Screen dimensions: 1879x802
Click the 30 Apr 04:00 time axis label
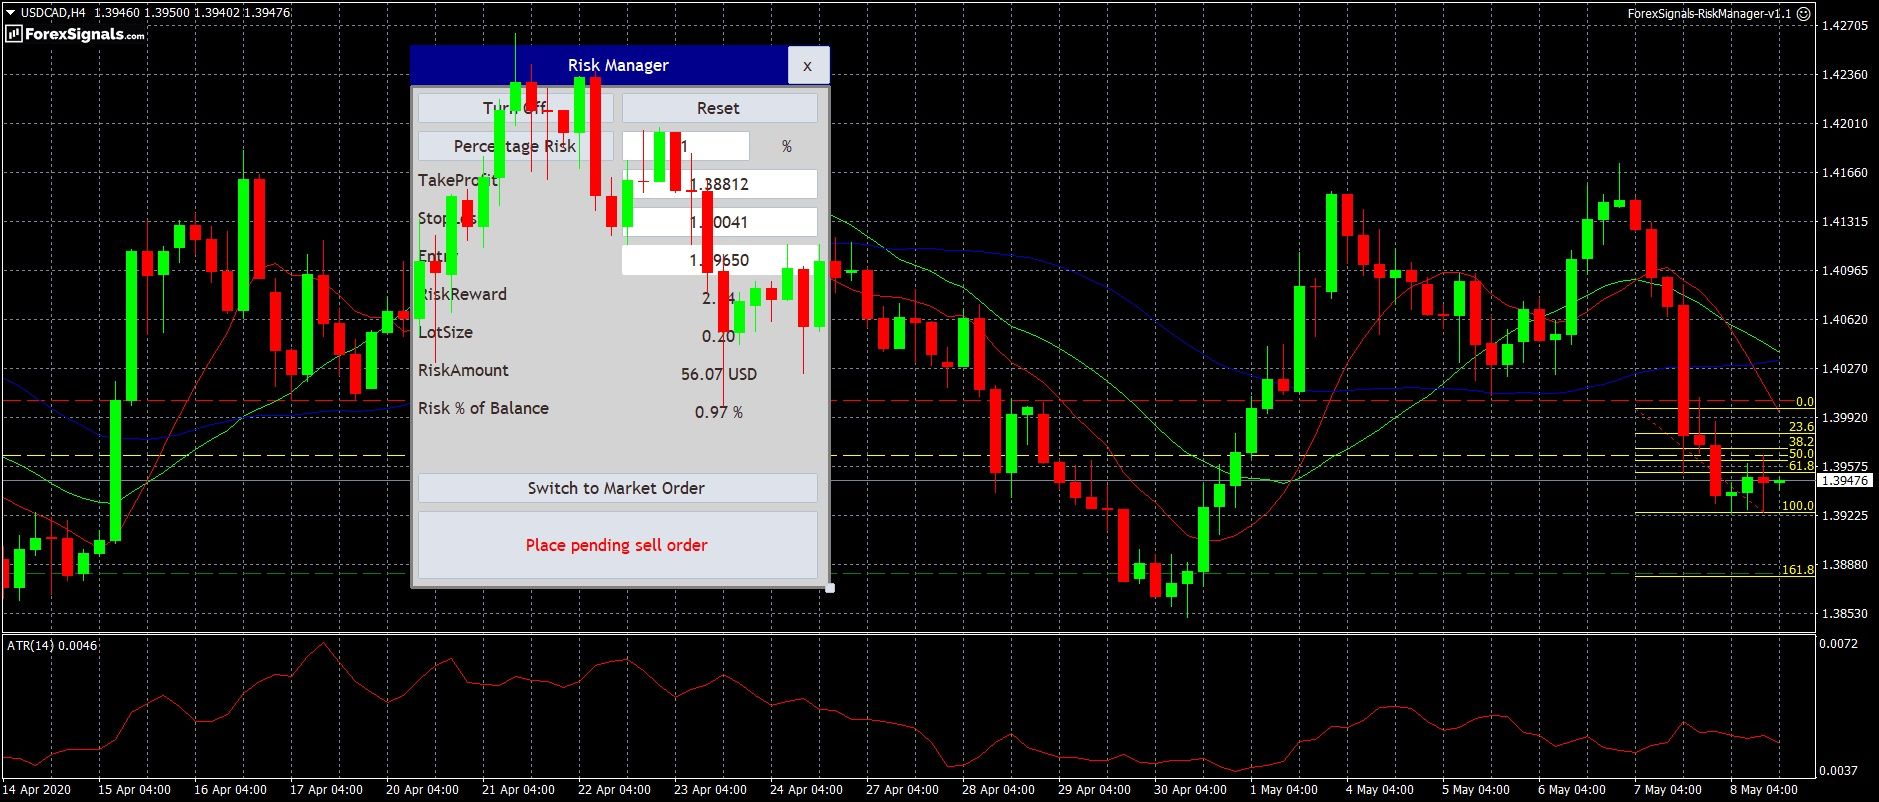pos(1190,790)
